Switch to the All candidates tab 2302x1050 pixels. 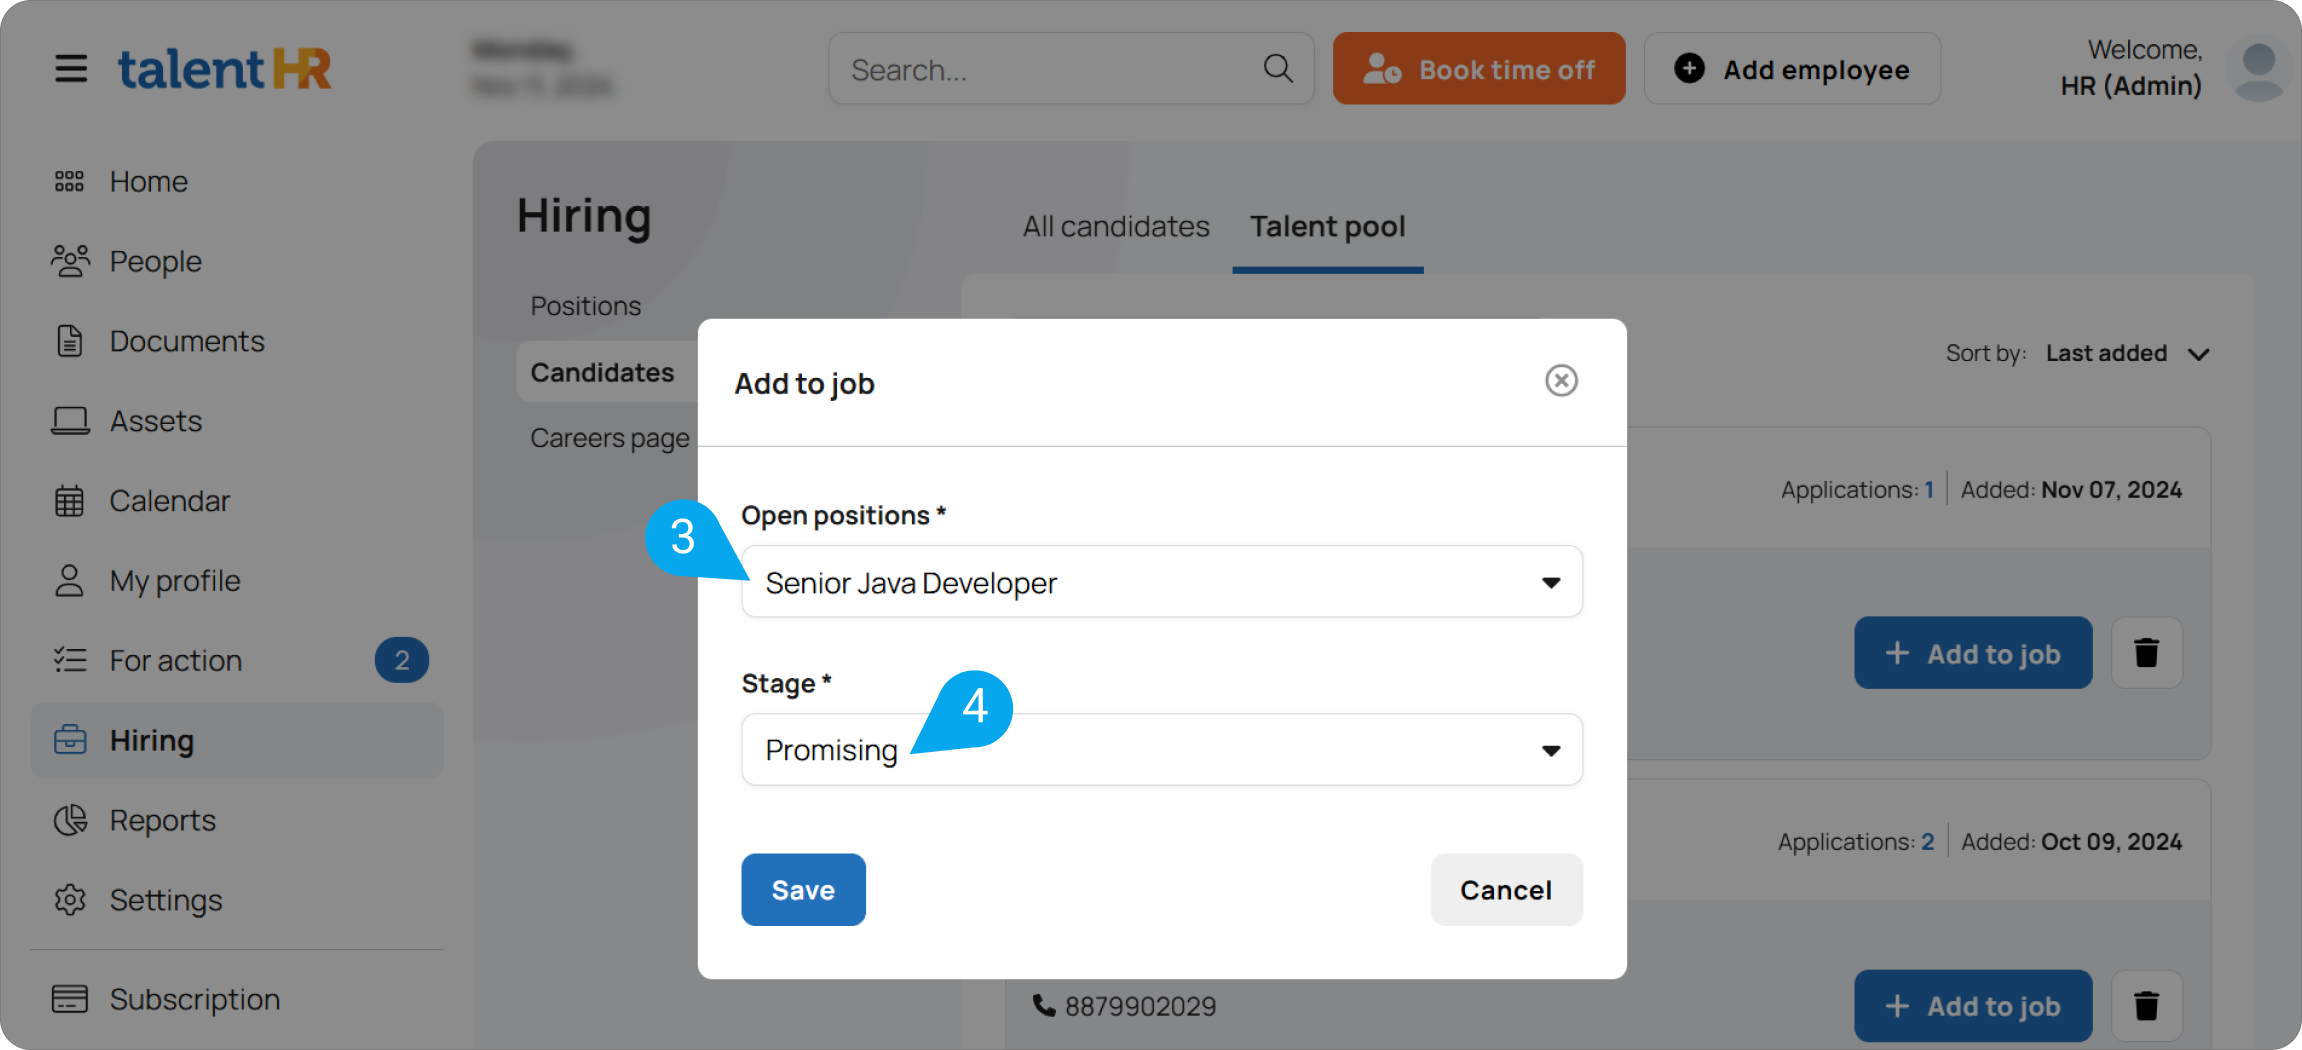1115,227
